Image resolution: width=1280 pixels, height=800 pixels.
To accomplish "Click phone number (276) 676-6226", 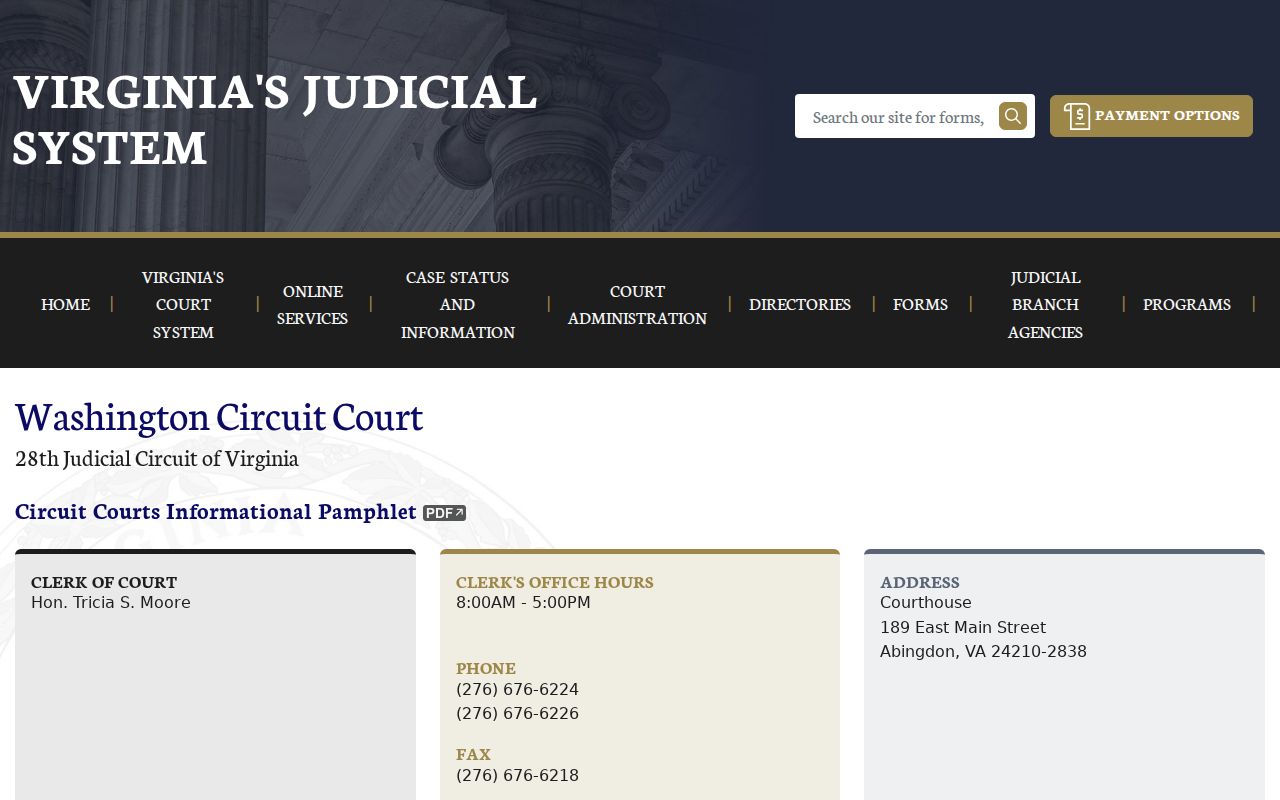I will coord(517,713).
